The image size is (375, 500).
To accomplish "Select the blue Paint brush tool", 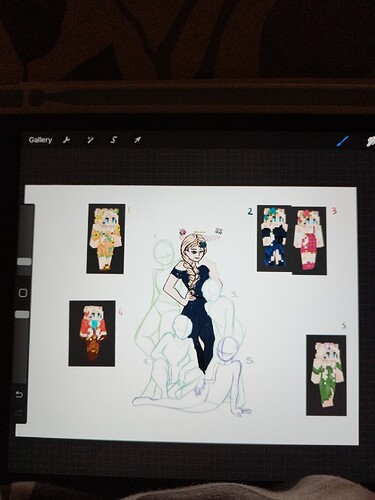I will point(343,141).
